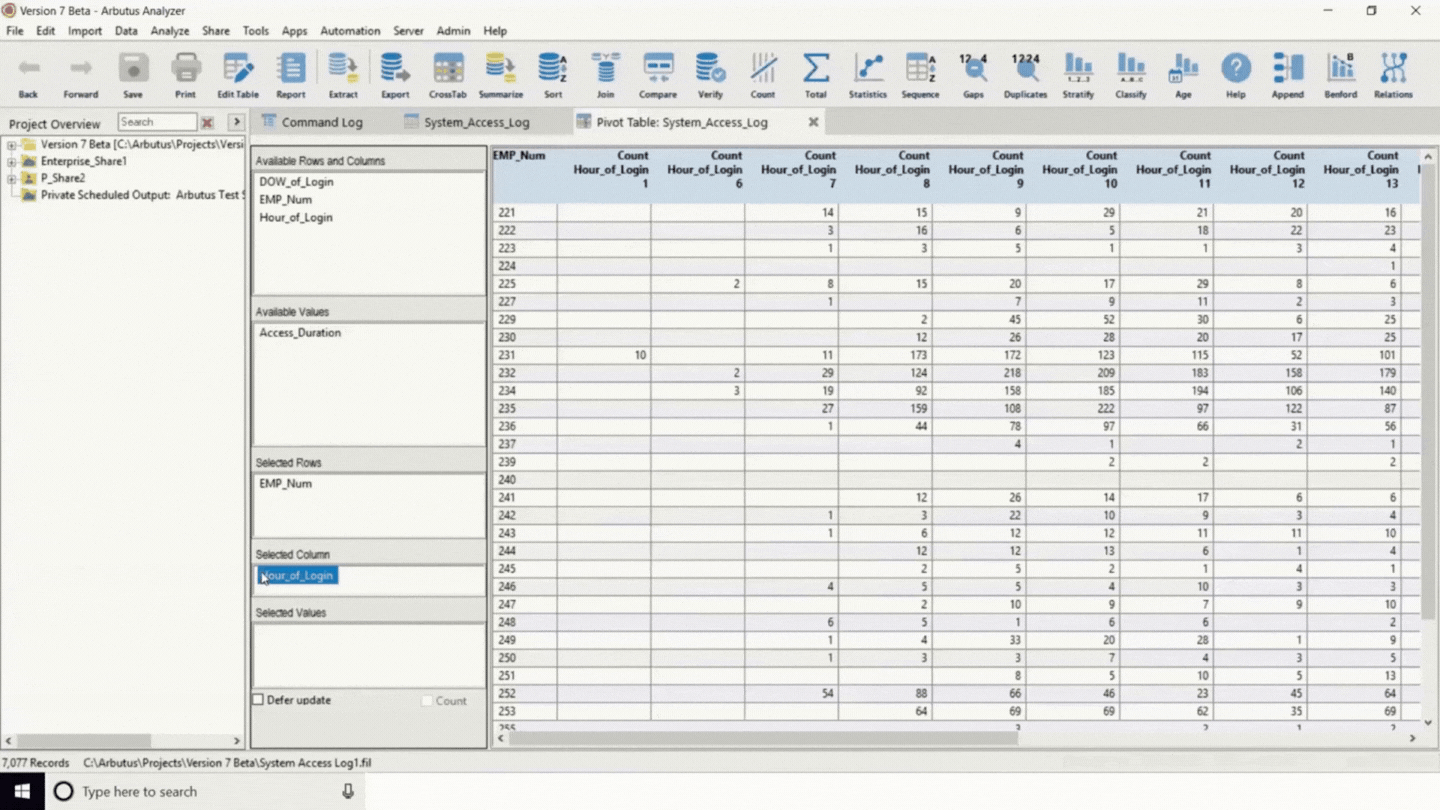
Task: Open the Summarize tool
Action: tap(500, 72)
